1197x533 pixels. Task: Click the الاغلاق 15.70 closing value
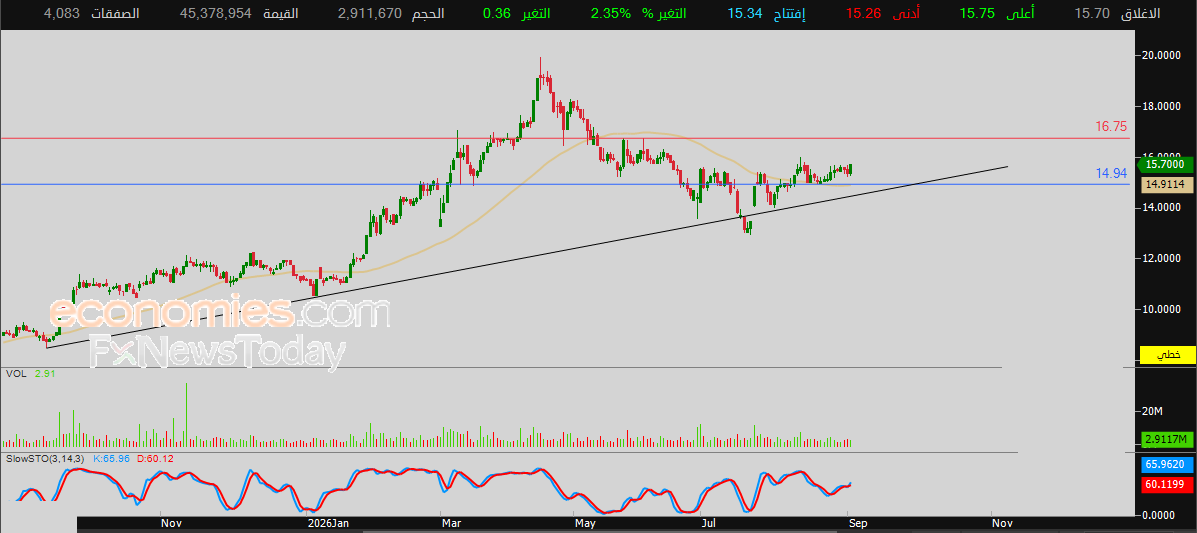click(x=1092, y=14)
